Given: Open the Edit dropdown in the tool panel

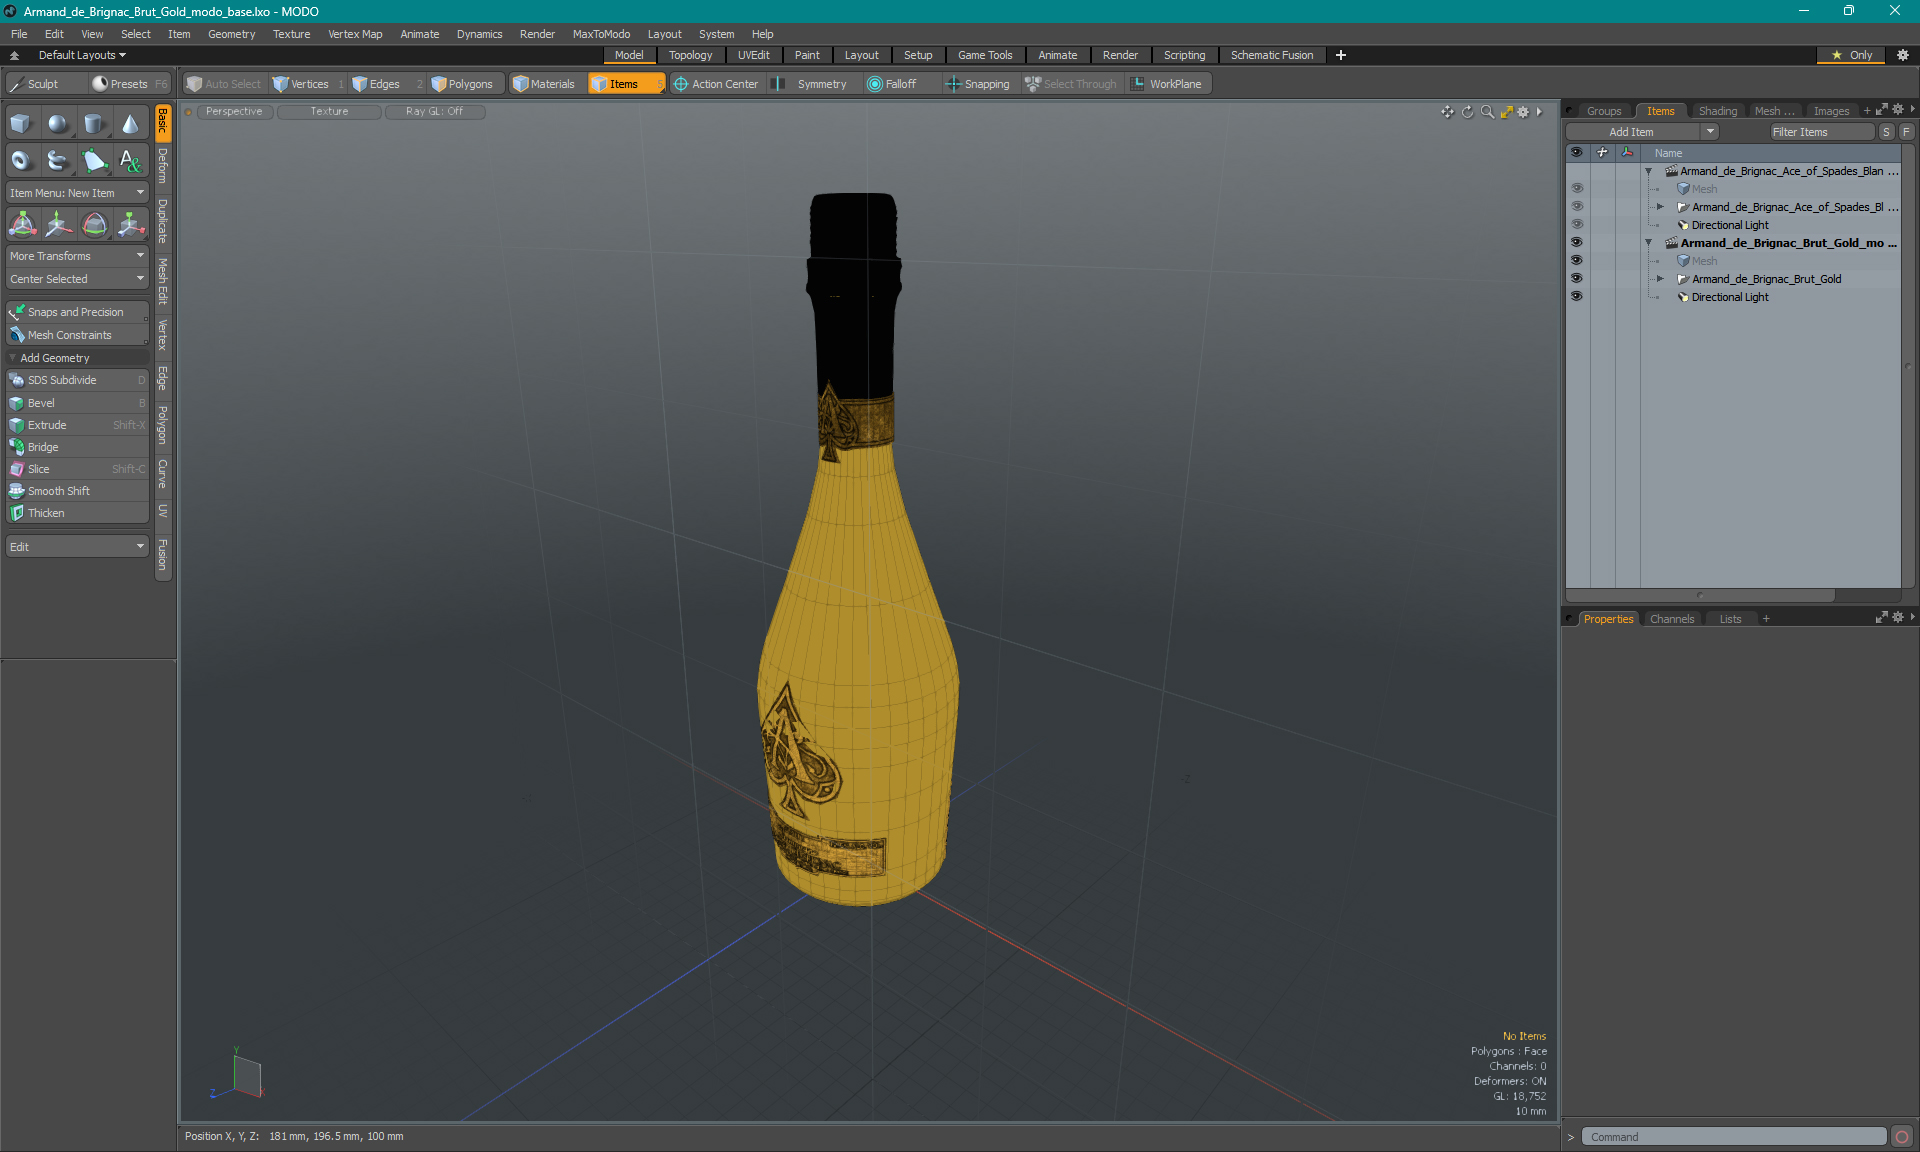Looking at the screenshot, I should (77, 547).
